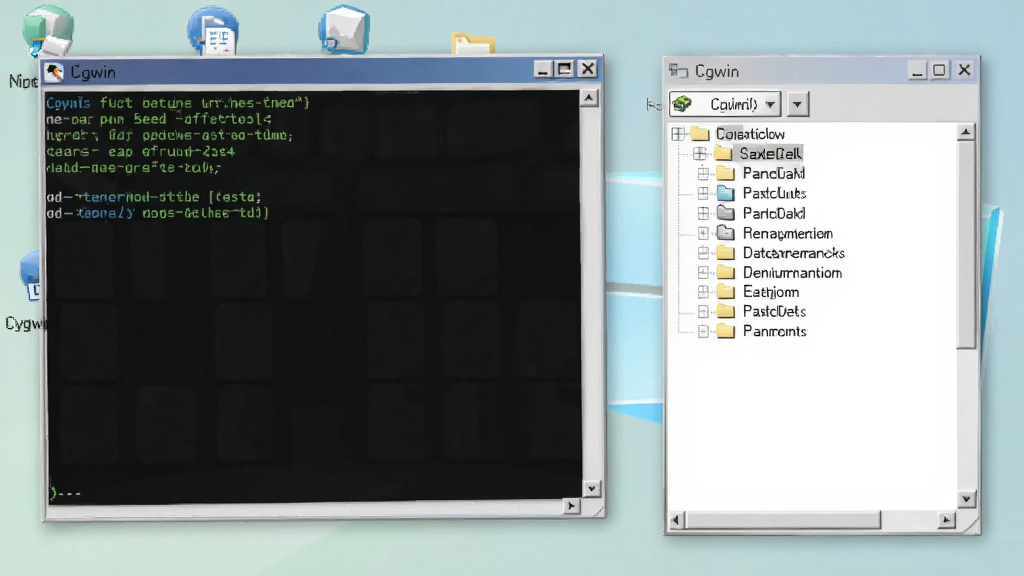The height and width of the screenshot is (576, 1024).
Task: Select the Deniurnantiom tree item
Action: click(x=792, y=273)
